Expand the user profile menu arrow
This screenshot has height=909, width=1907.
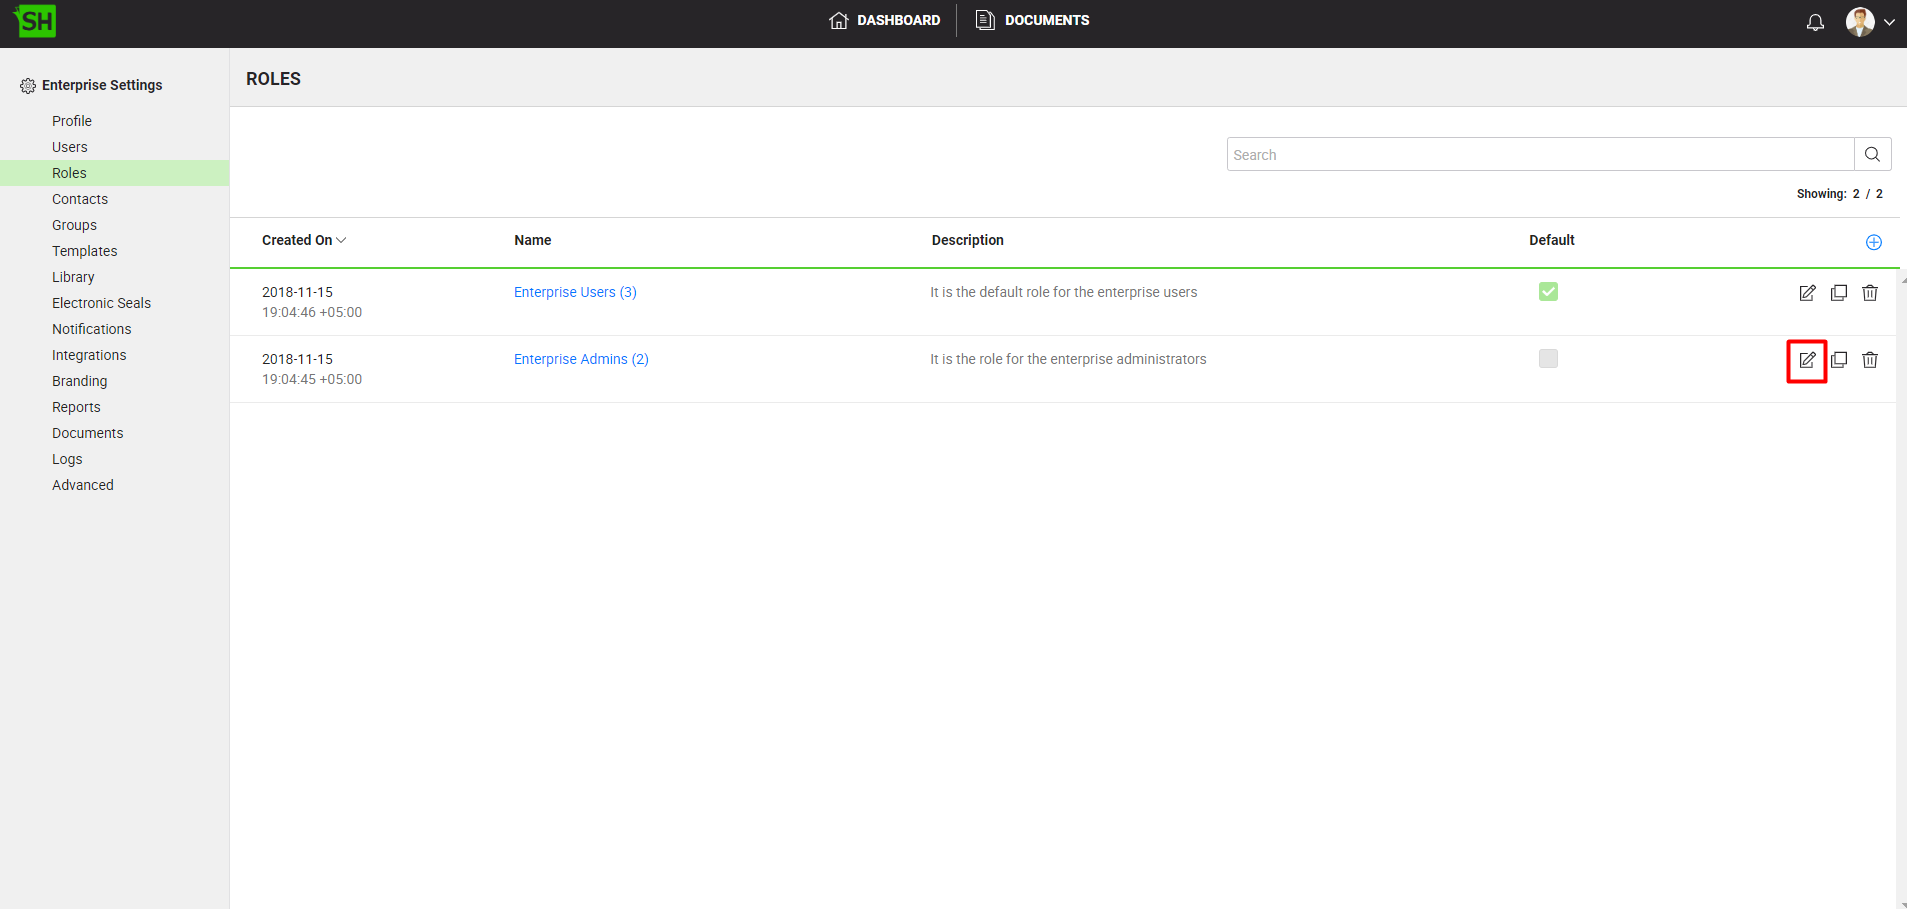[1889, 22]
